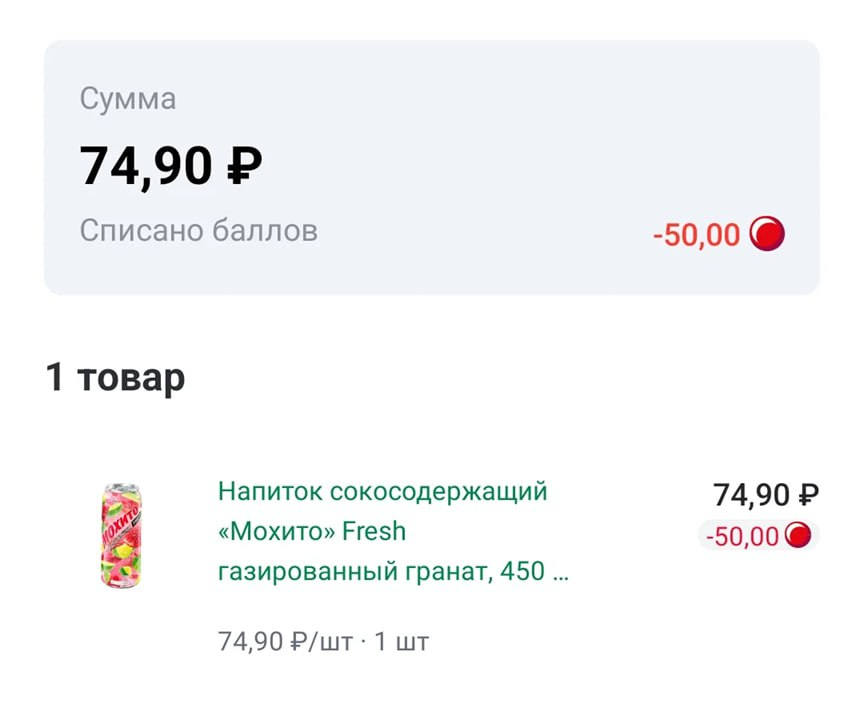Click the «74,90 ₽/шт» unit price text
The height and width of the screenshot is (726, 864).
click(285, 641)
